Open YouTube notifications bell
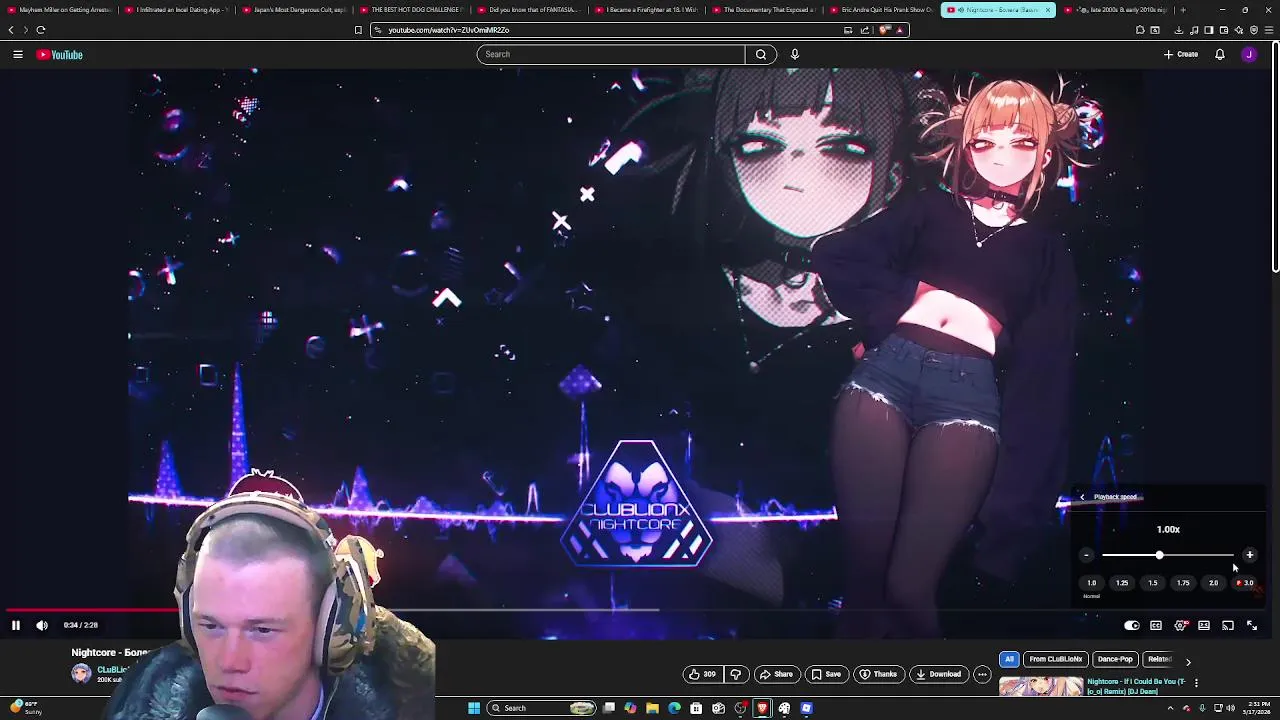 (1220, 54)
